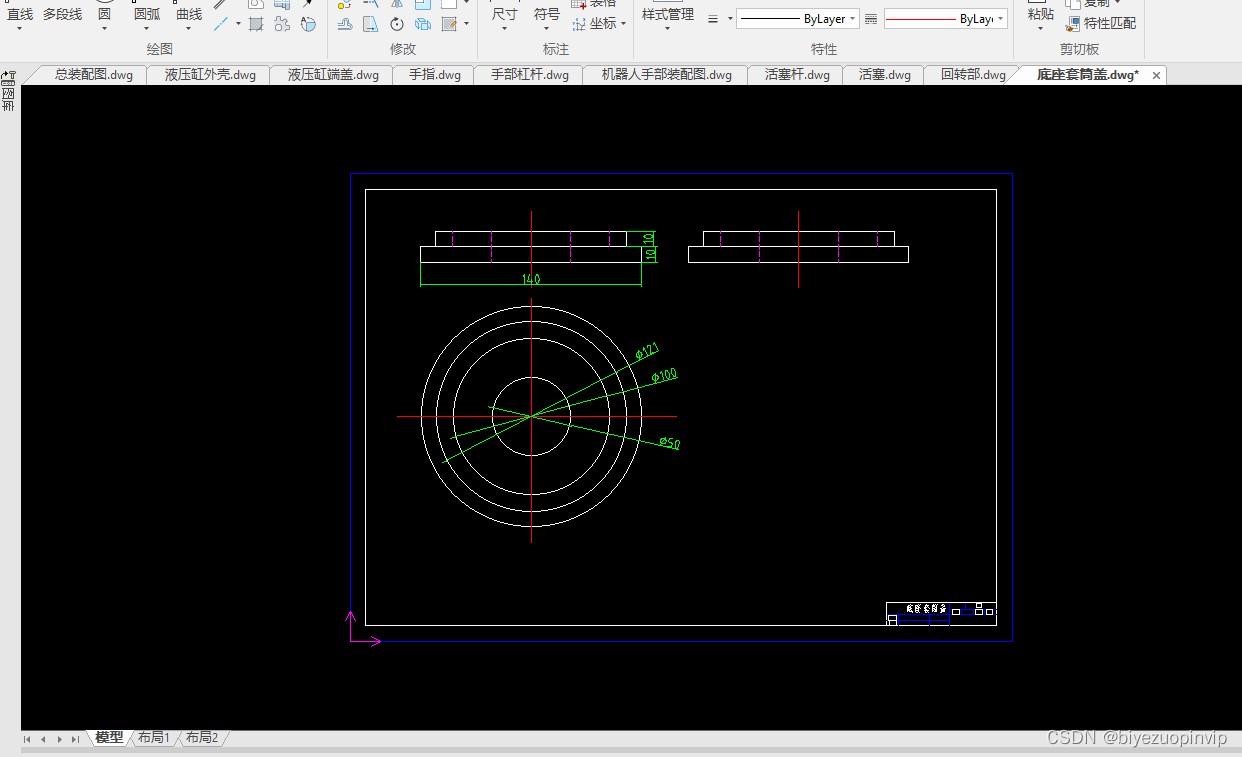Click the edit hatch pencil icon
Viewport: 1242px width, 757px height.
click(x=449, y=23)
